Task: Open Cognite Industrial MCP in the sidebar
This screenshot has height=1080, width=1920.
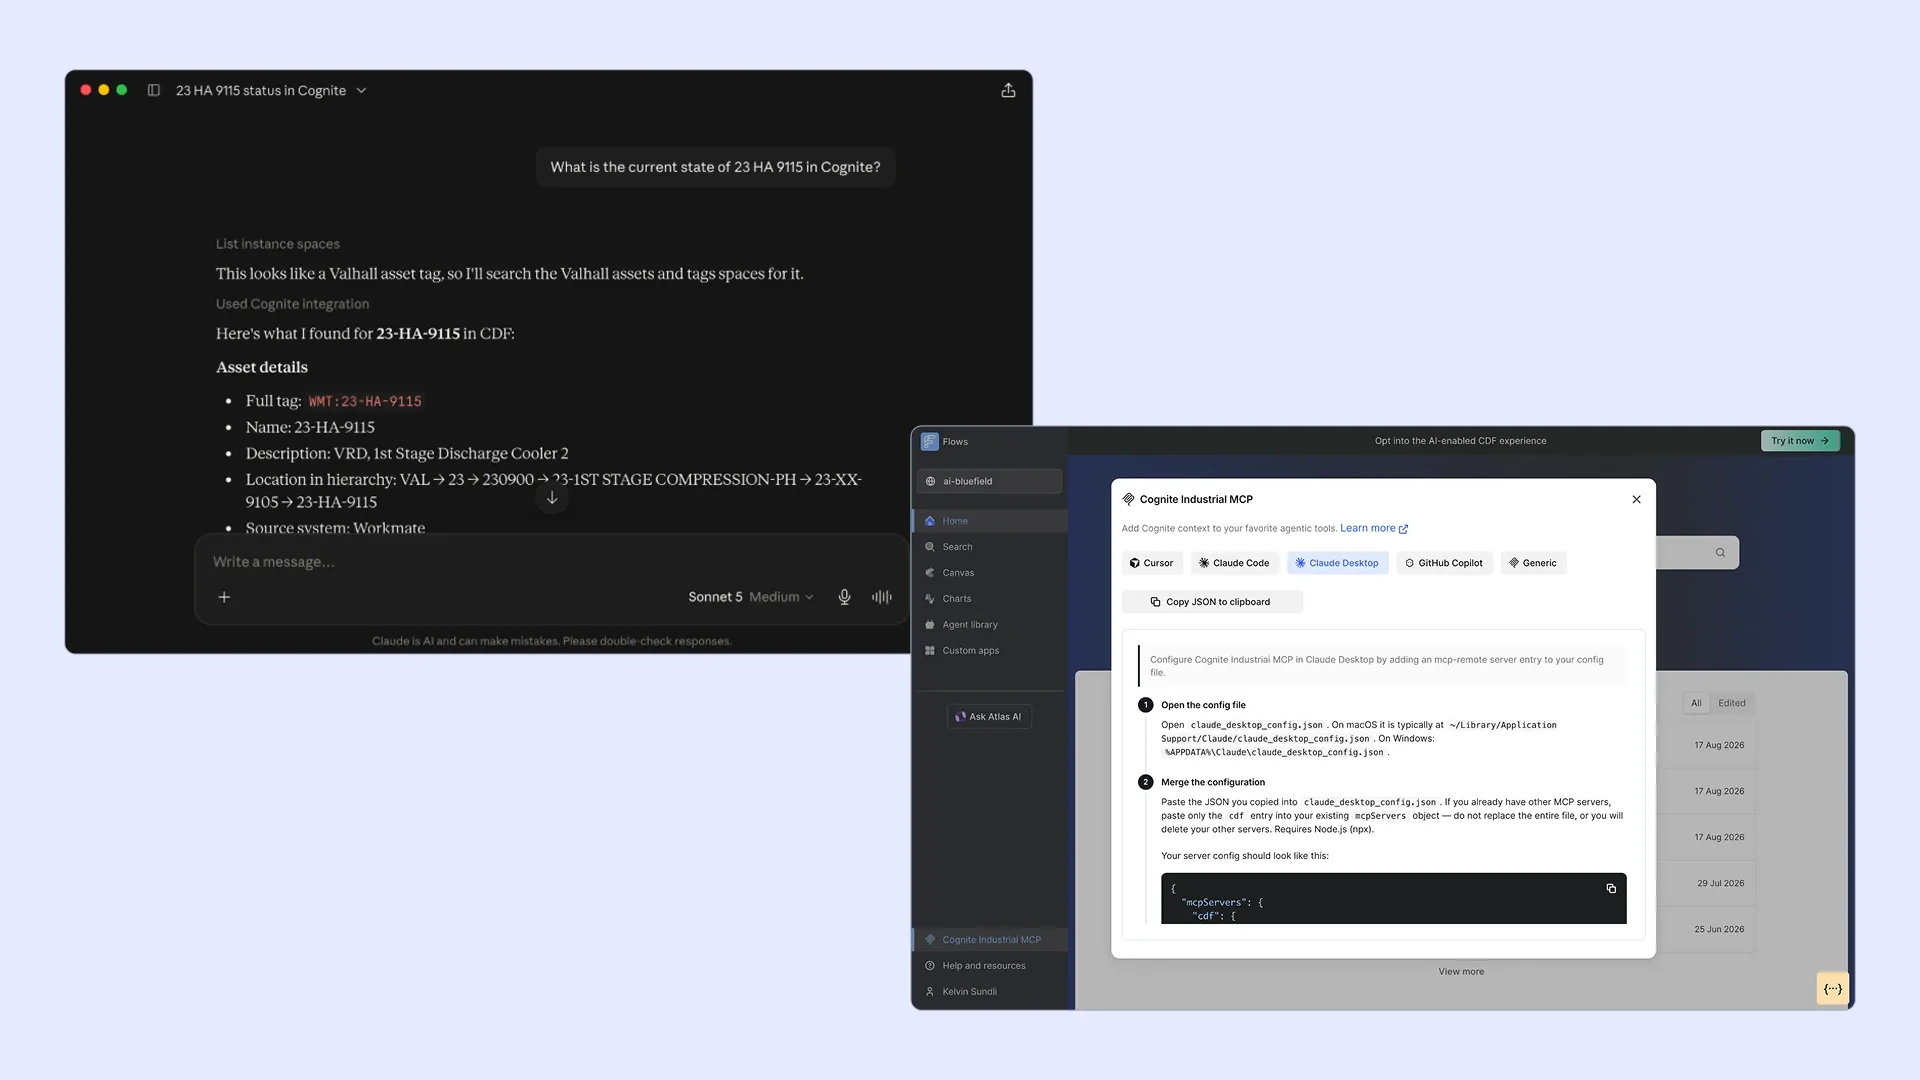Action: coord(989,940)
